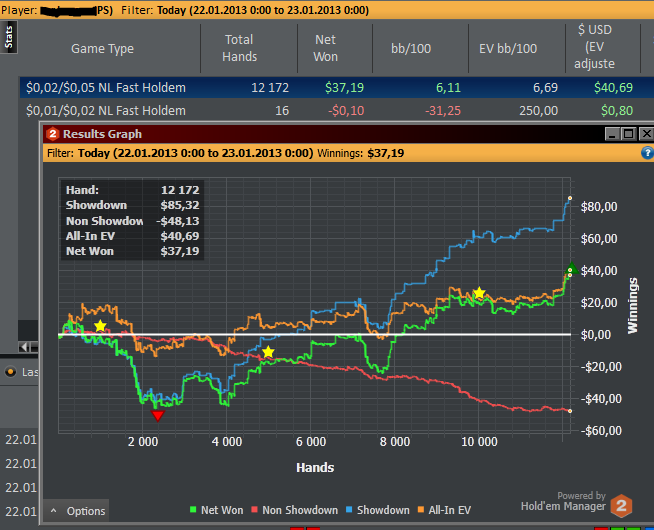This screenshot has width=654, height=530.
Task: Click the green peak triangle marker at graph end
Action: click(571, 269)
